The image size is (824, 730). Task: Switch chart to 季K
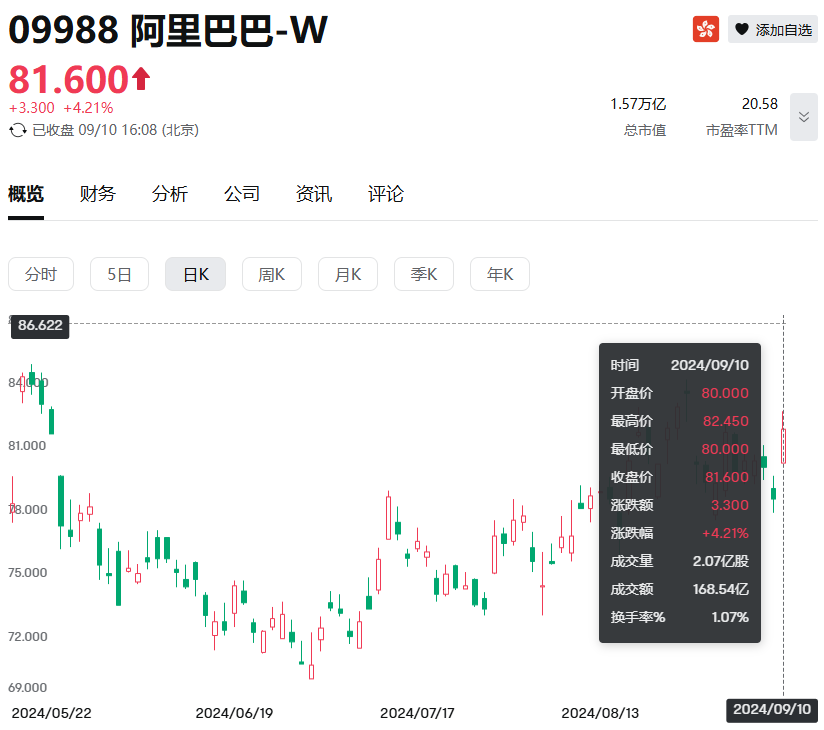[x=424, y=274]
